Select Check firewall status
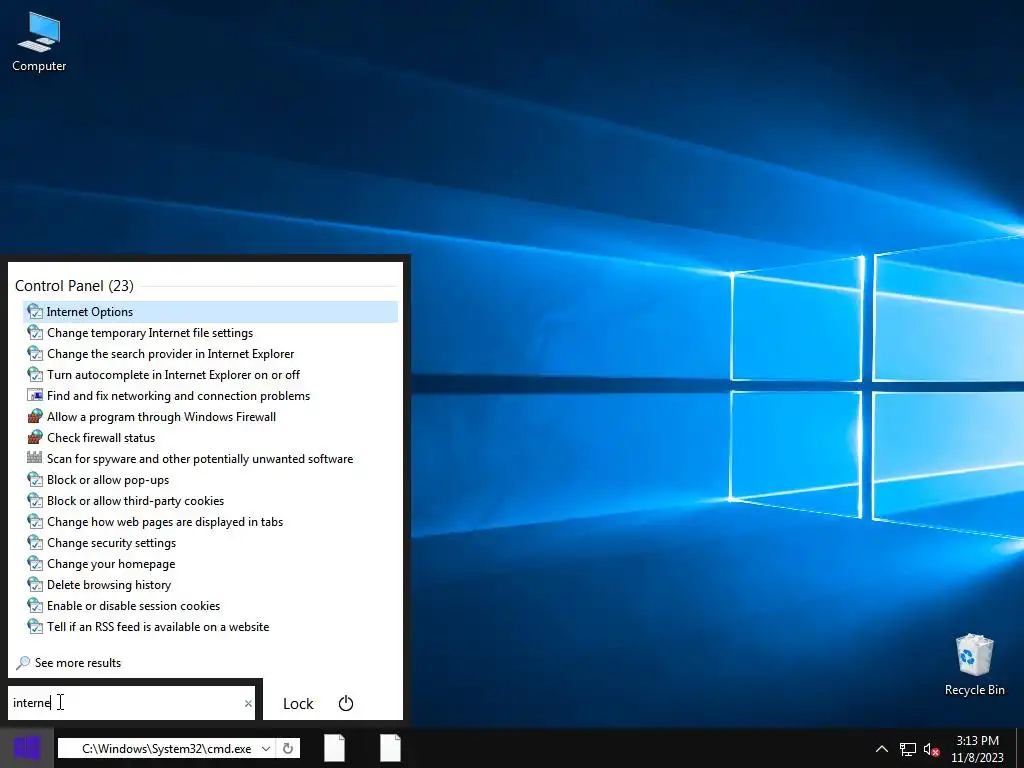The image size is (1024, 768). 210,438
